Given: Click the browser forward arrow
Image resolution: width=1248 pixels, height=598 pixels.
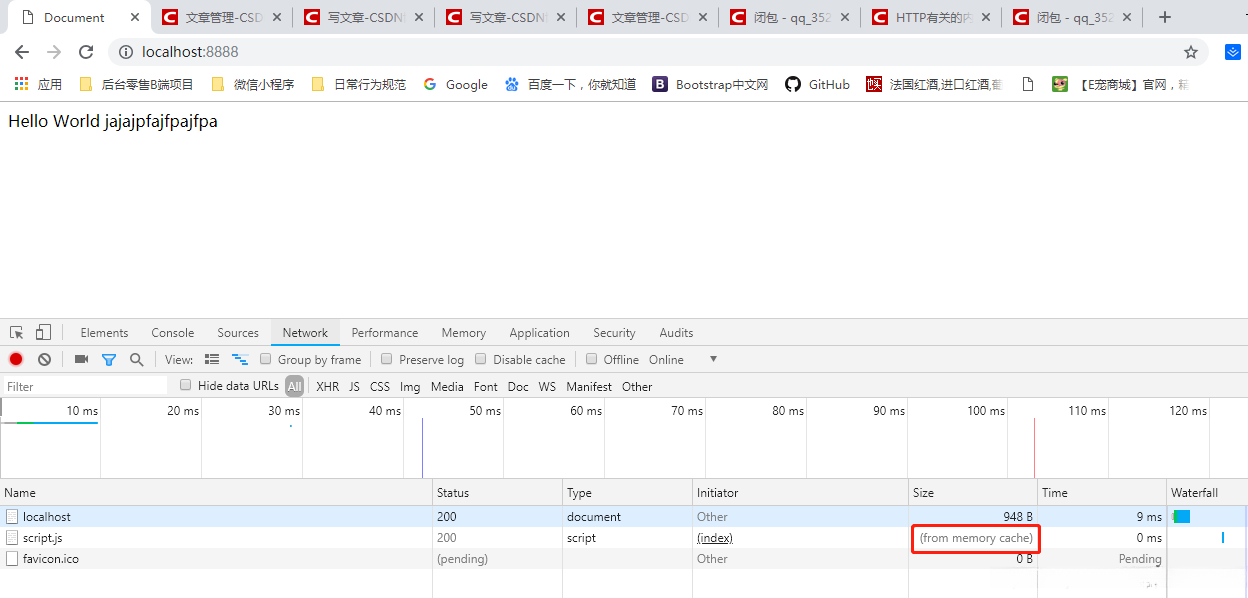Looking at the screenshot, I should click(x=54, y=52).
